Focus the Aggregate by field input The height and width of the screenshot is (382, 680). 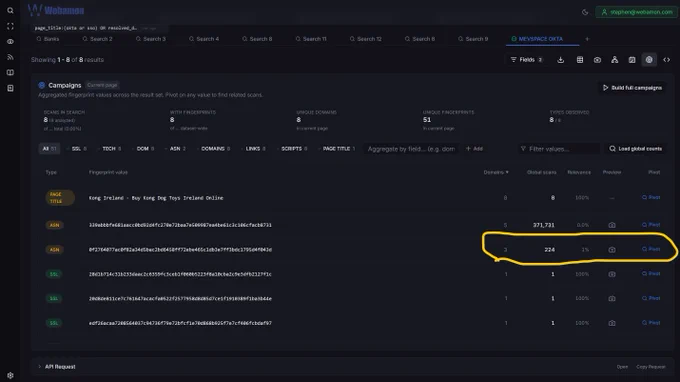click(411, 149)
